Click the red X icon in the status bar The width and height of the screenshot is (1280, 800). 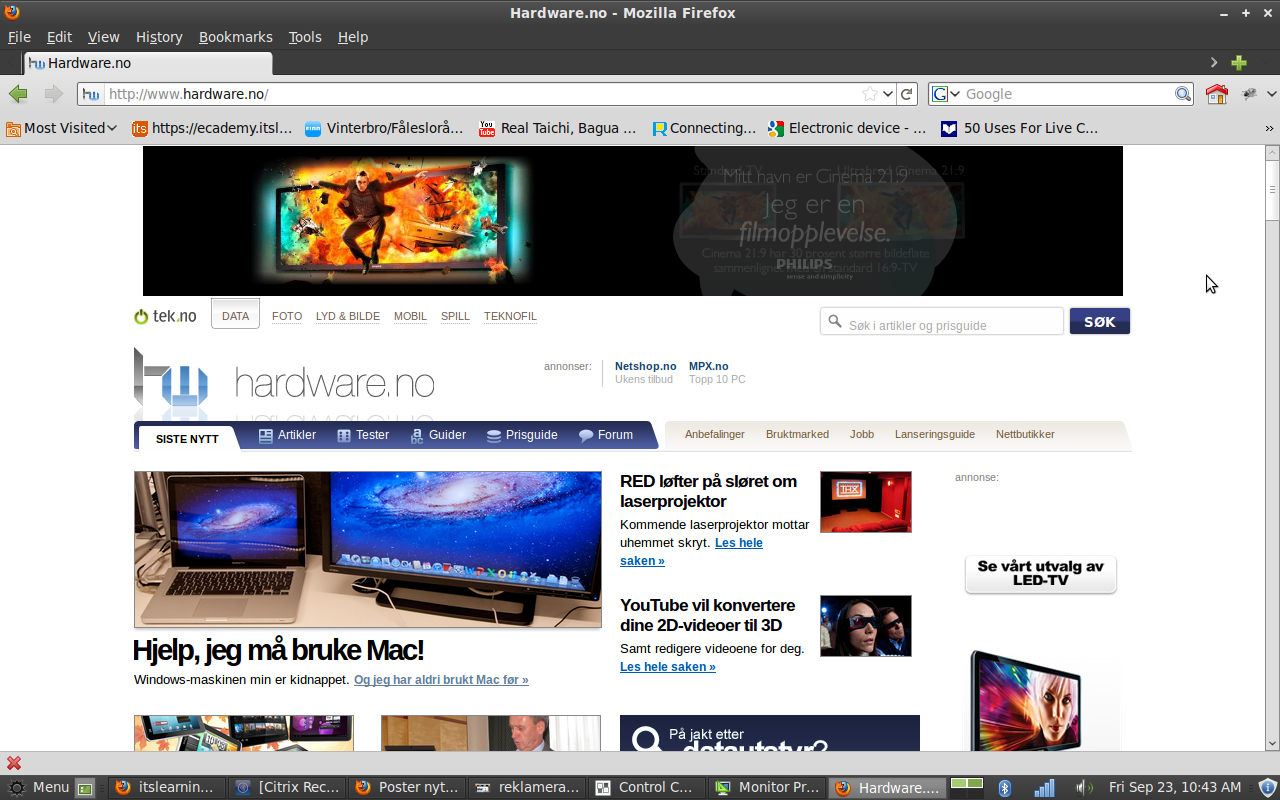(14, 763)
